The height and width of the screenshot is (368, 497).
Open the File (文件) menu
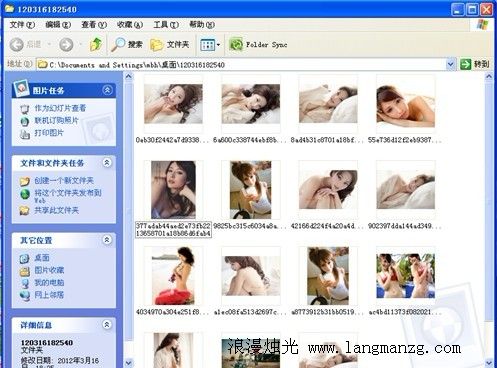pos(22,25)
